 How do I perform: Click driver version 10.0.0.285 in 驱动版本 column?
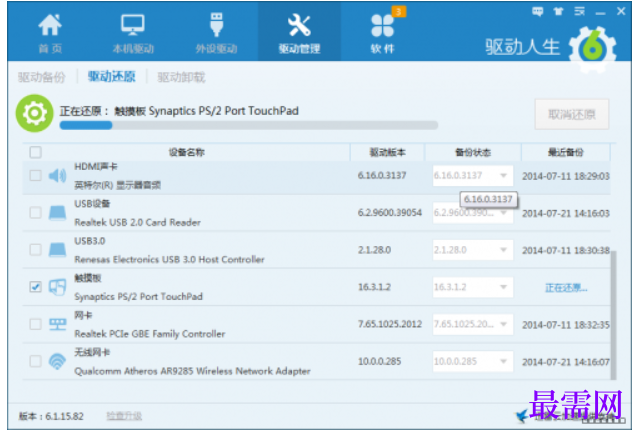(379, 361)
